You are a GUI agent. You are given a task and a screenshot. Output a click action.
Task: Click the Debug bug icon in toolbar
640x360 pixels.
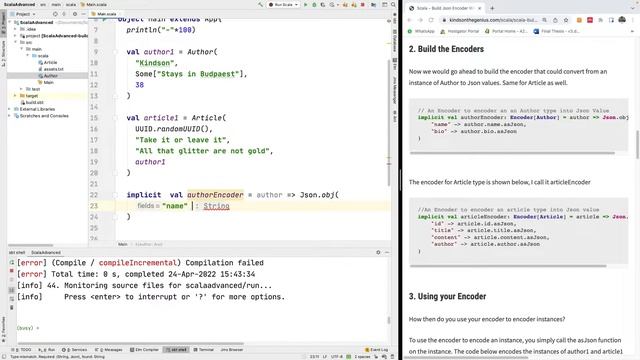(314, 4)
